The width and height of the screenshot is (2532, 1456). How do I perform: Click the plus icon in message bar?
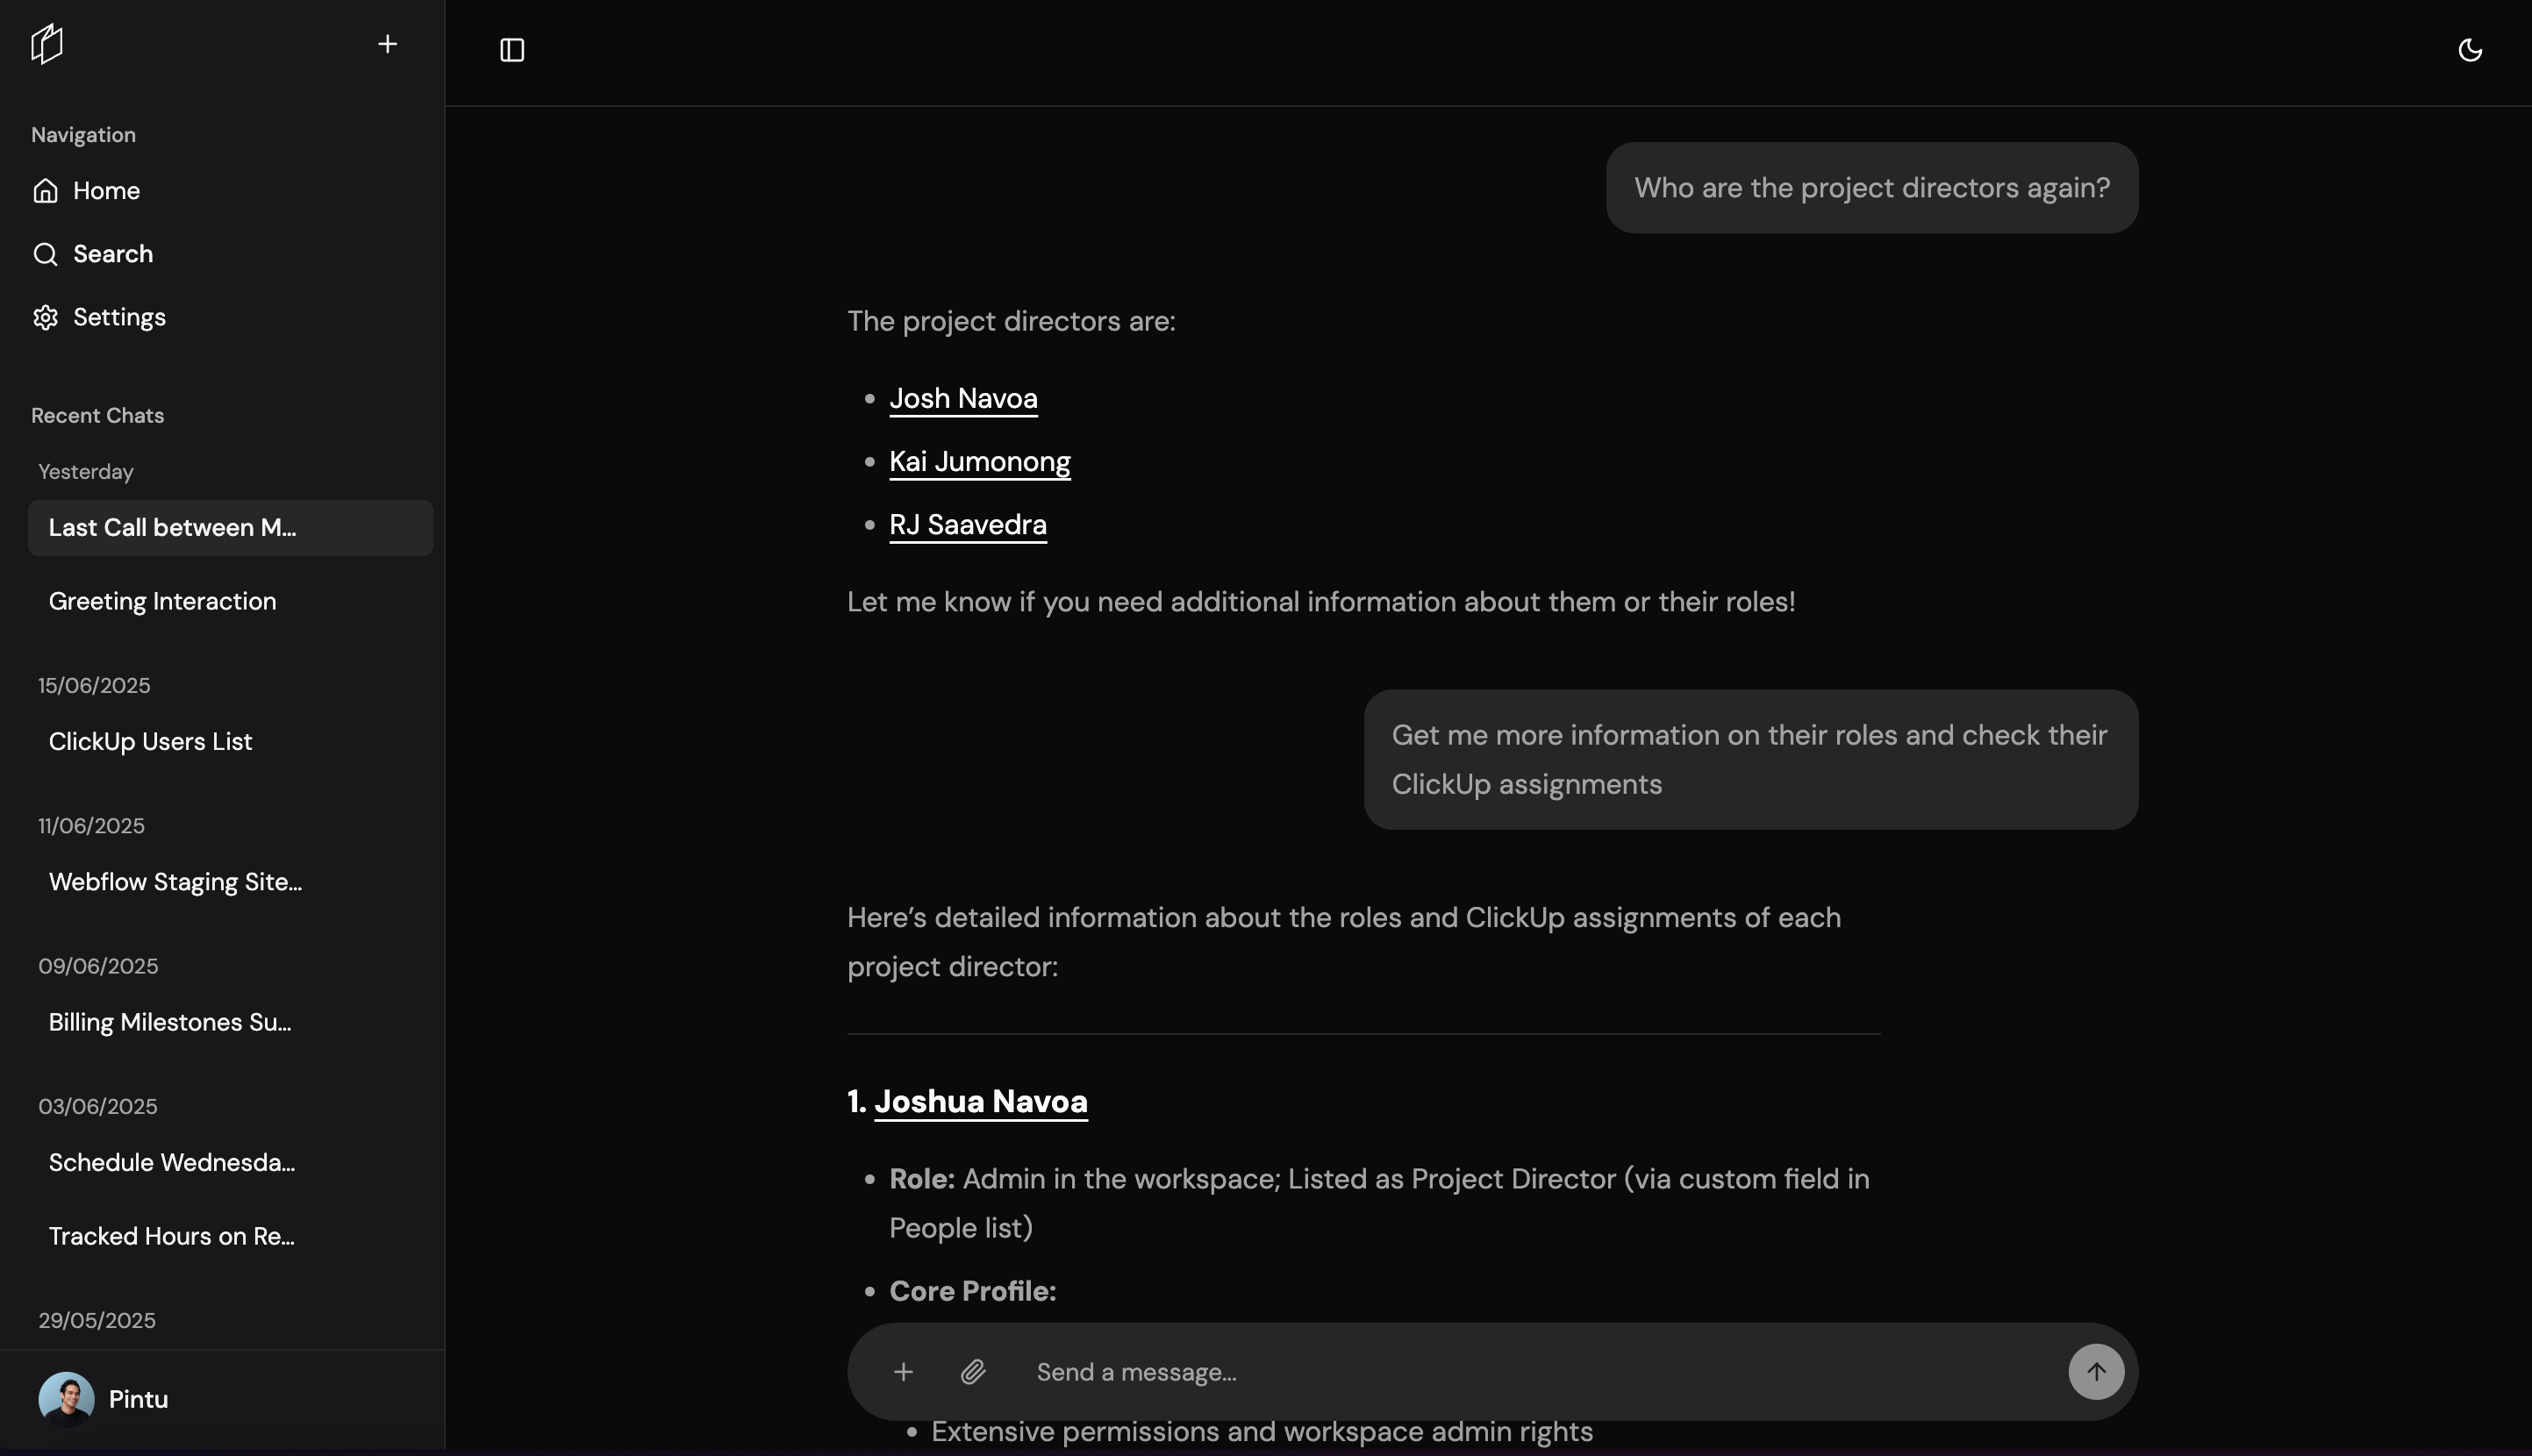point(903,1372)
